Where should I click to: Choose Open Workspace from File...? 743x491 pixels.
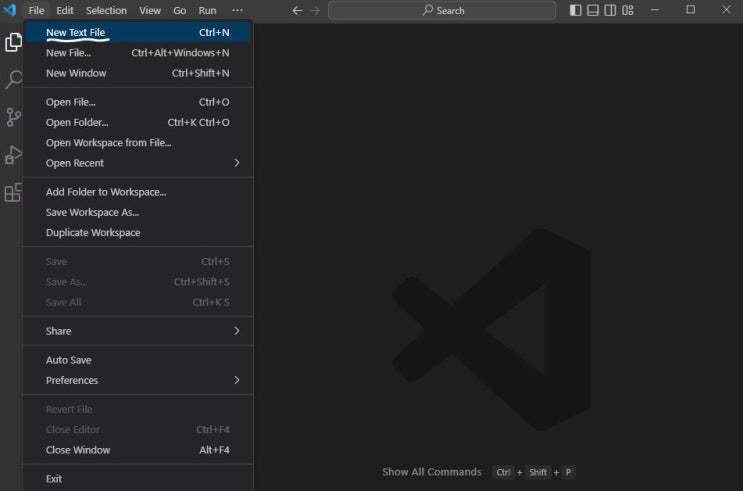click(x=138, y=143)
